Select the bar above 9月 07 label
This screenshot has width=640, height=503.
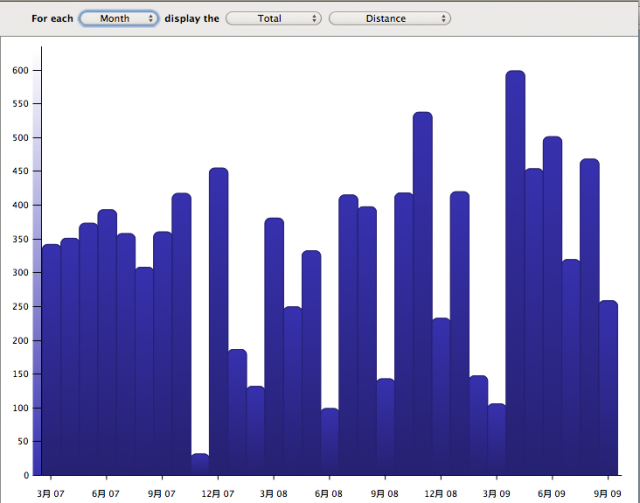(x=162, y=353)
